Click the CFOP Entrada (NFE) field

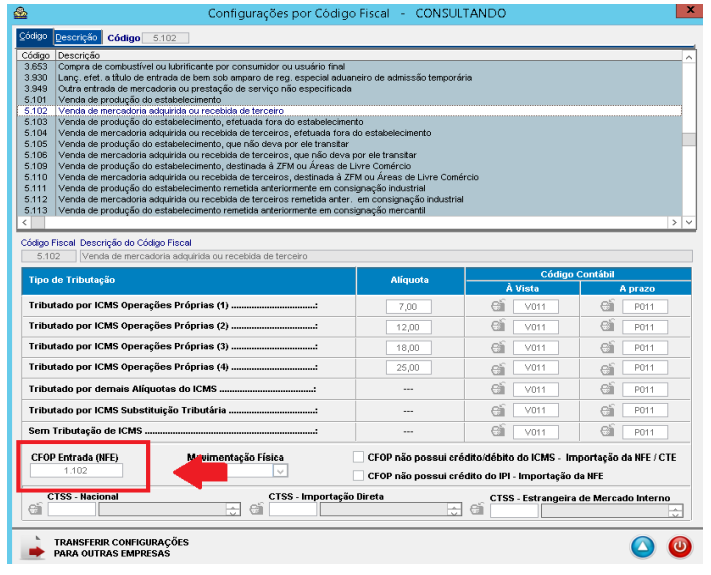[x=76, y=471]
